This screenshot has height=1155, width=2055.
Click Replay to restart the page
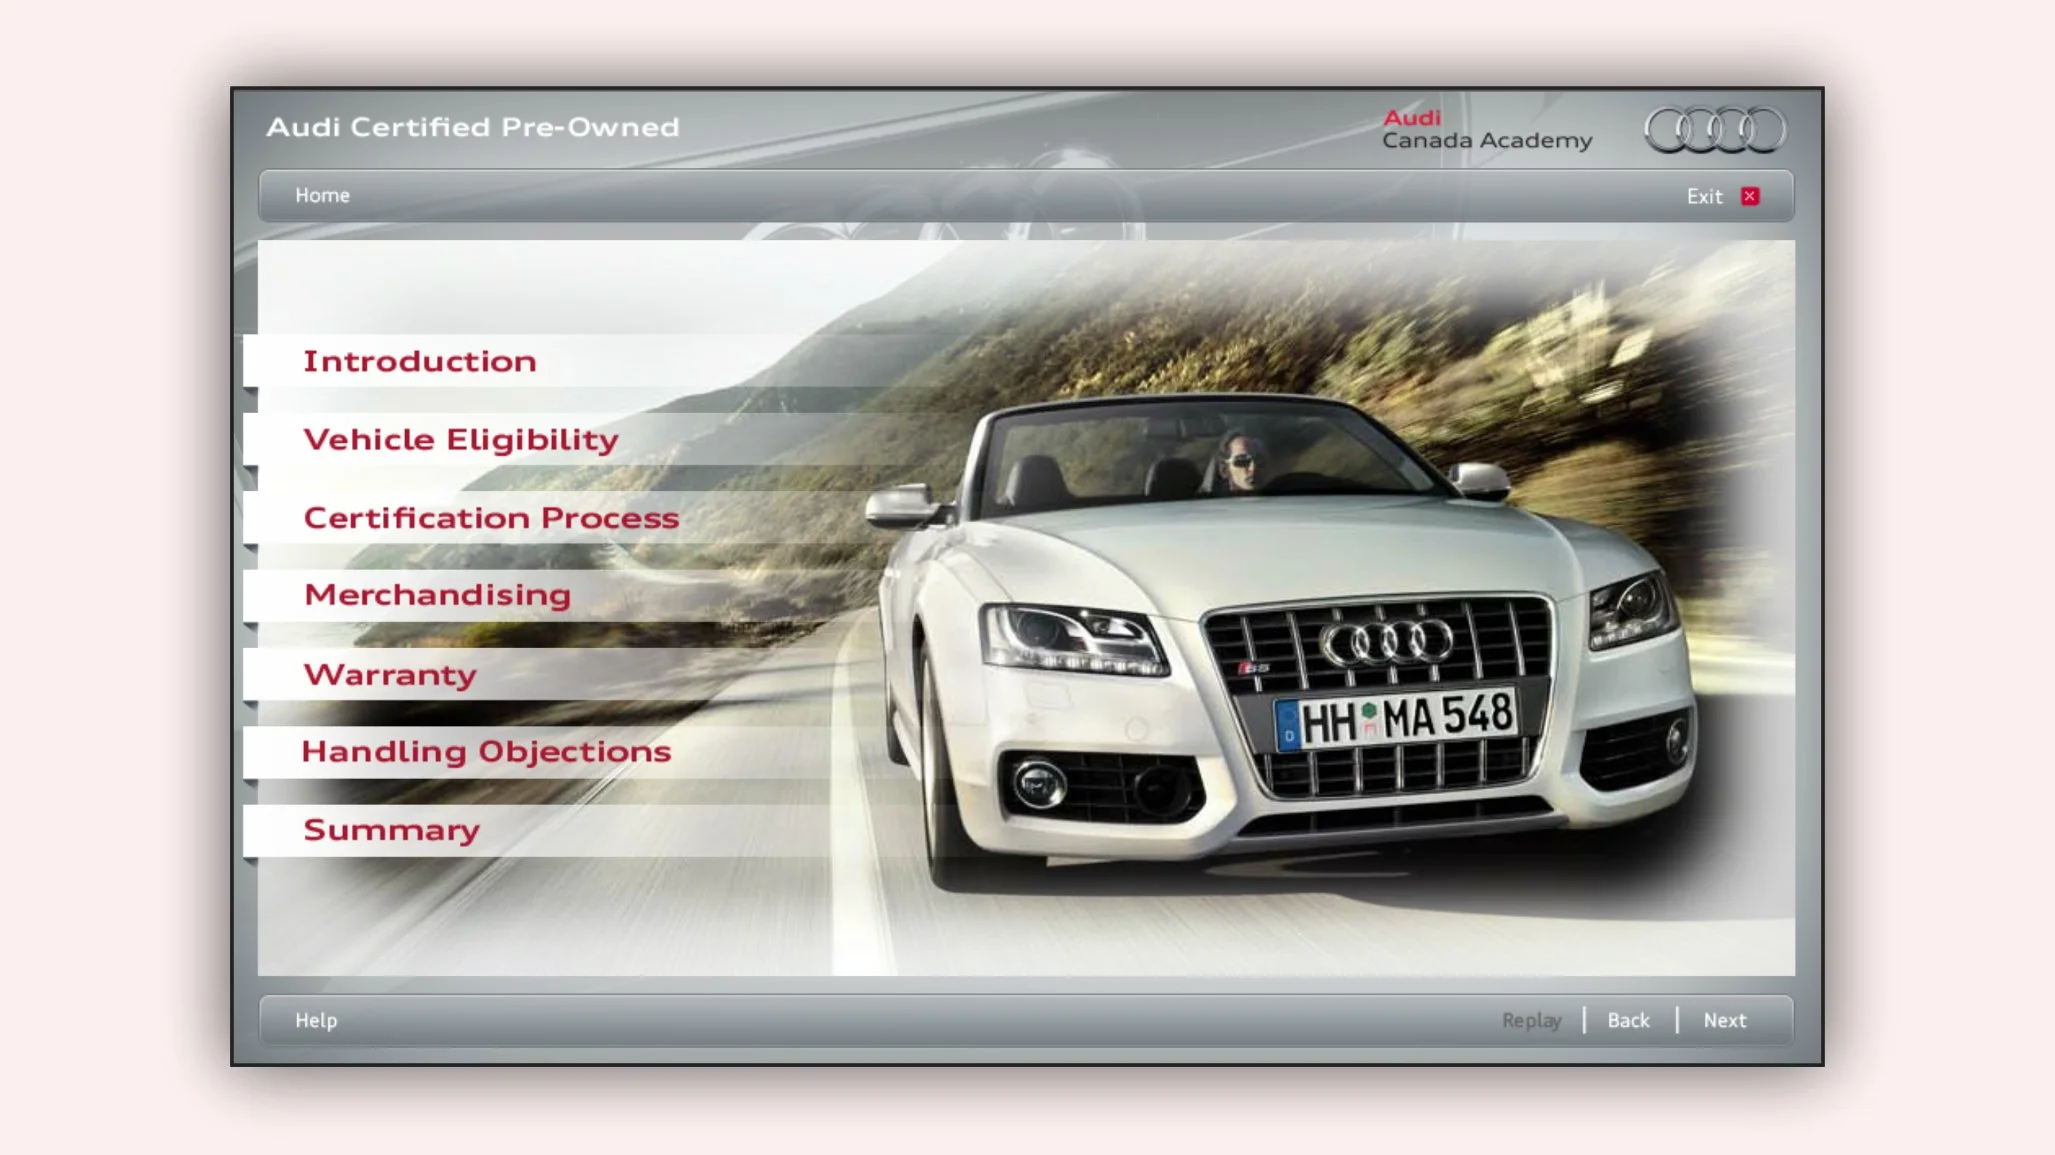(1533, 1020)
